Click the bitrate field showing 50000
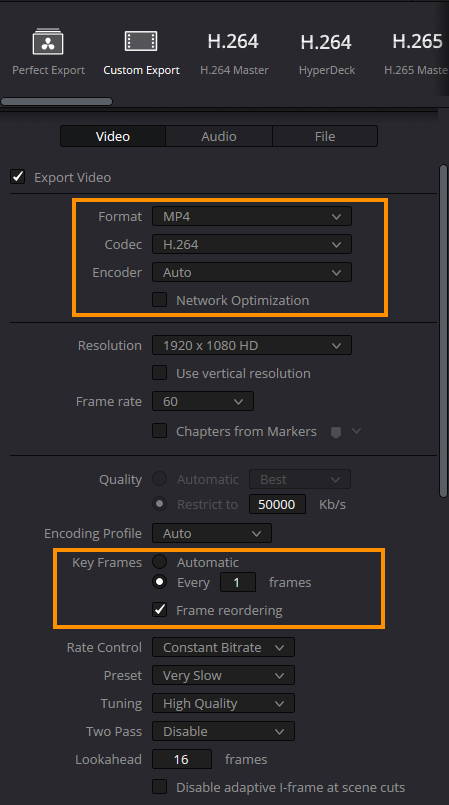The height and width of the screenshot is (805, 449). tap(277, 504)
